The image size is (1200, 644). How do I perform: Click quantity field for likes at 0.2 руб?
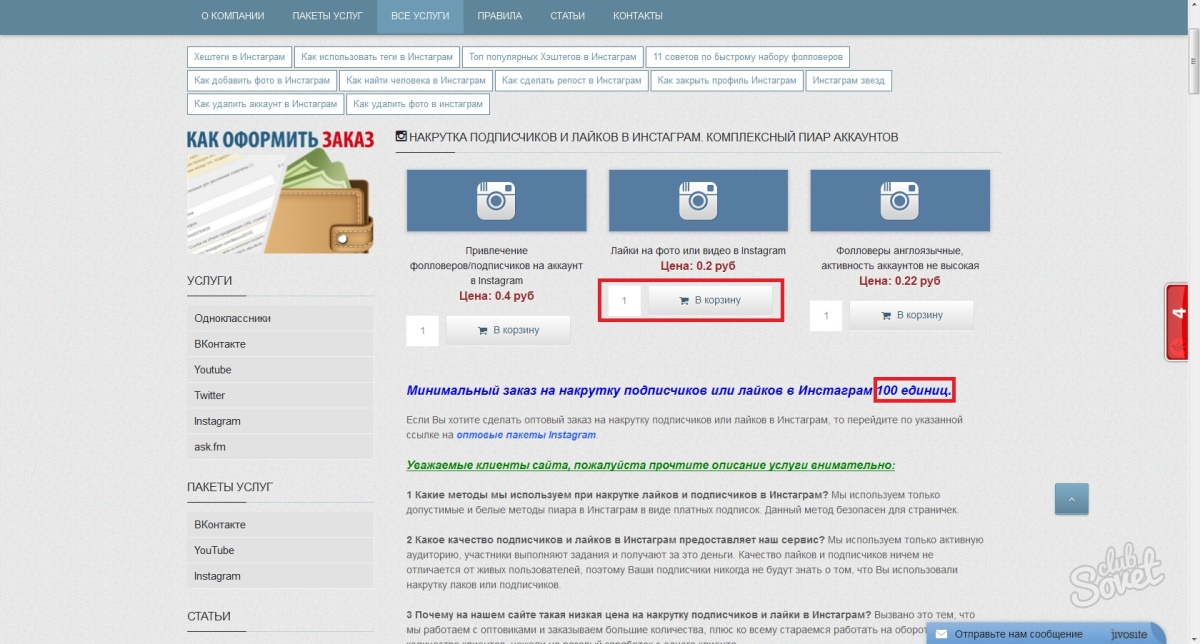(625, 300)
